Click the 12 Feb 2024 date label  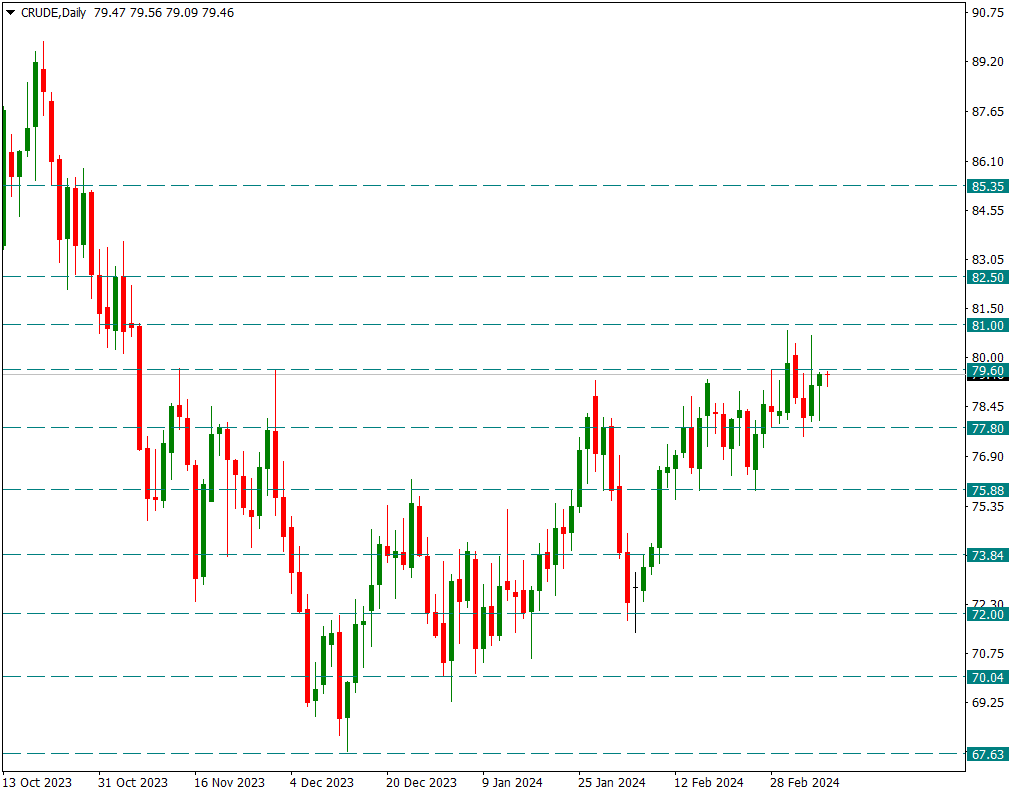pyautogui.click(x=709, y=782)
